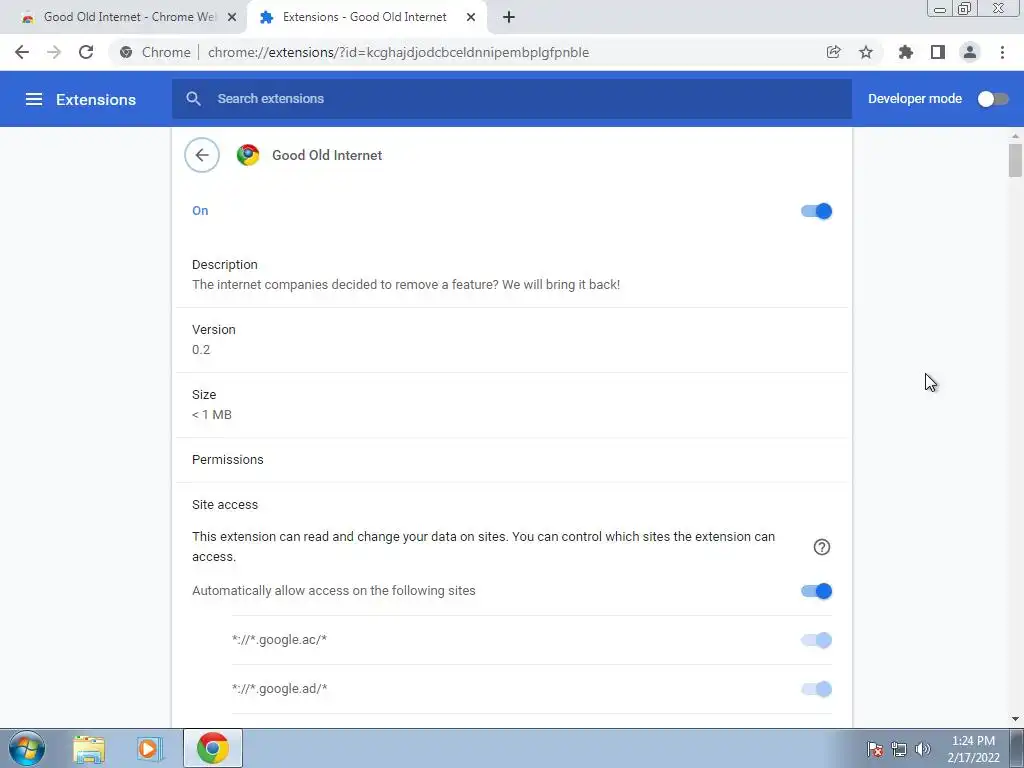Click version value 0.2
The height and width of the screenshot is (768, 1024).
201,350
